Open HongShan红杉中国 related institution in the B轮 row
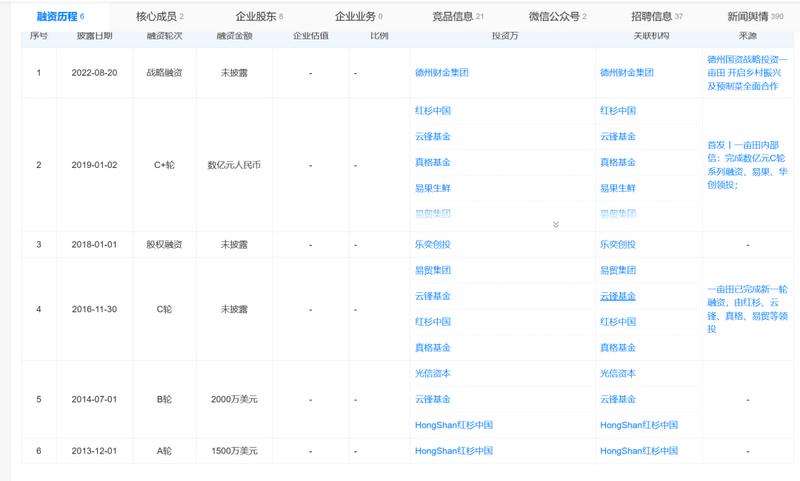This screenshot has width=800, height=481. click(639, 425)
